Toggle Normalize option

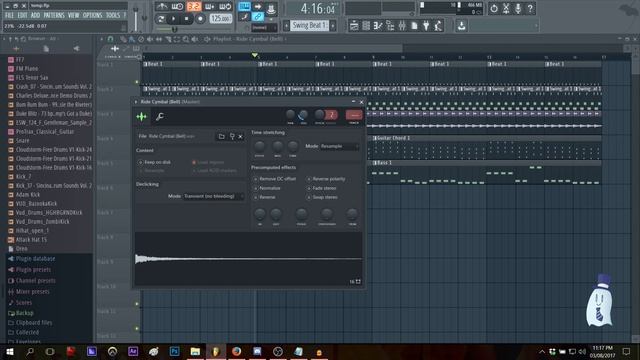pyautogui.click(x=267, y=188)
